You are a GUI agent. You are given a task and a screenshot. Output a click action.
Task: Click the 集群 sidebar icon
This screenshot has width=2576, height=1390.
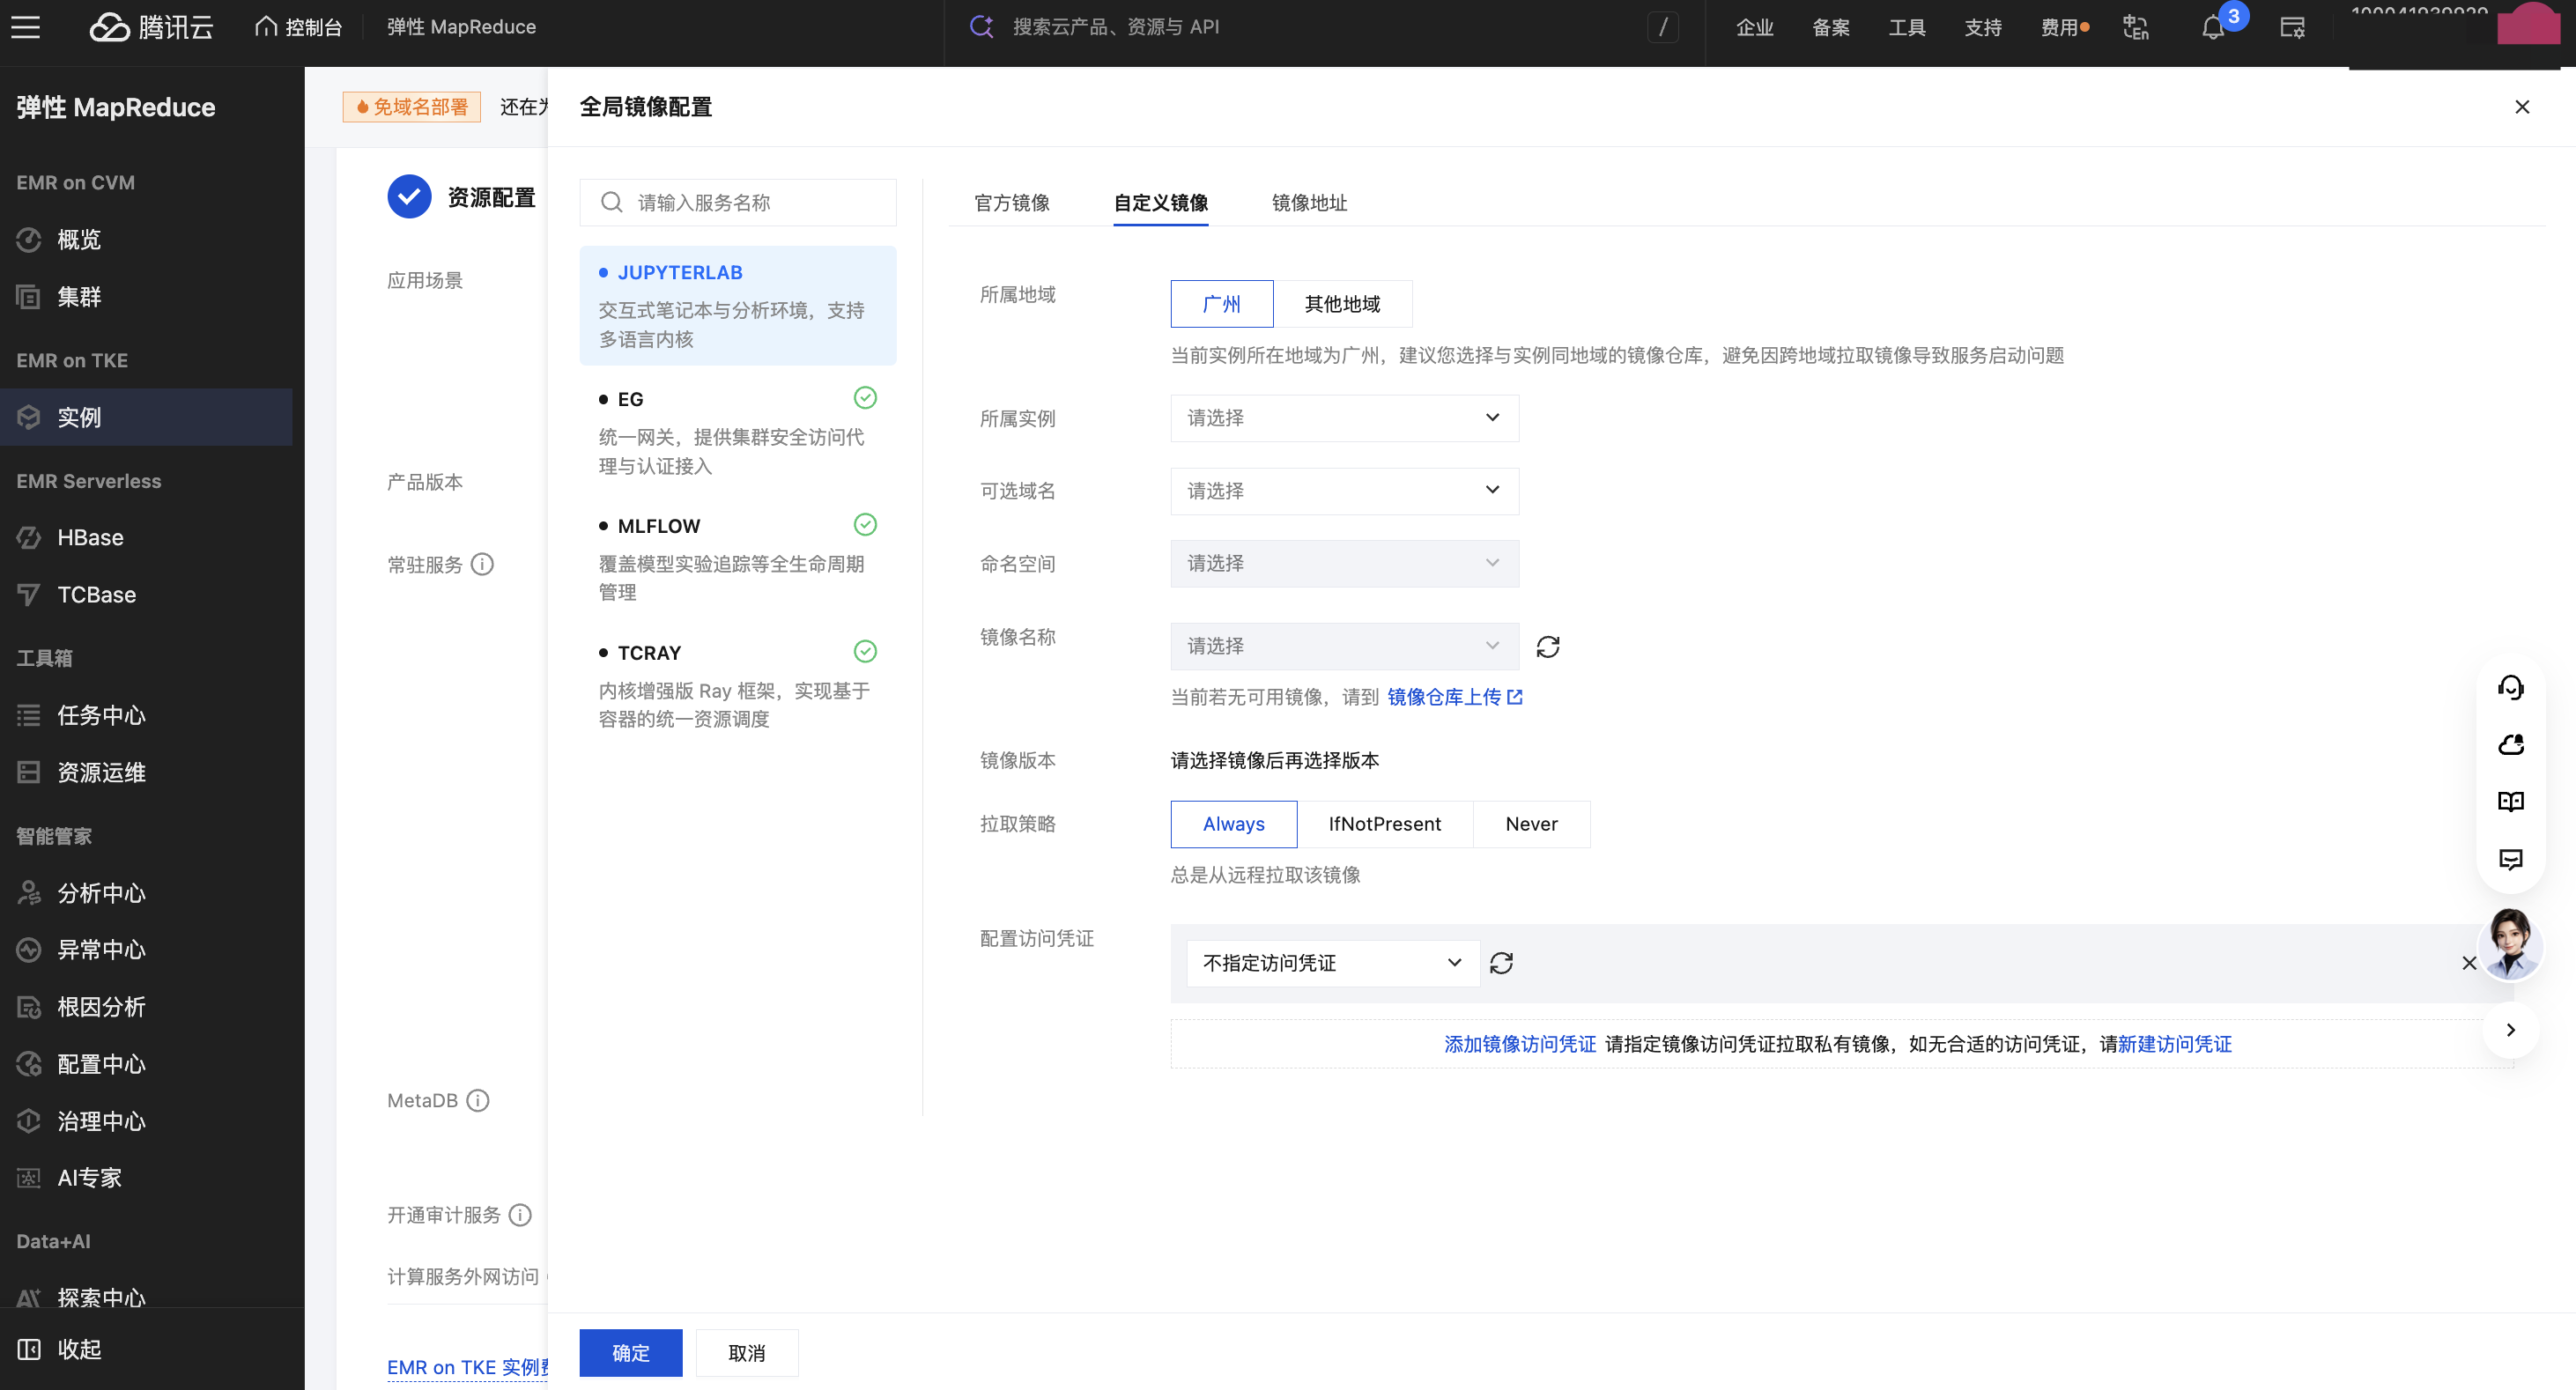point(29,296)
